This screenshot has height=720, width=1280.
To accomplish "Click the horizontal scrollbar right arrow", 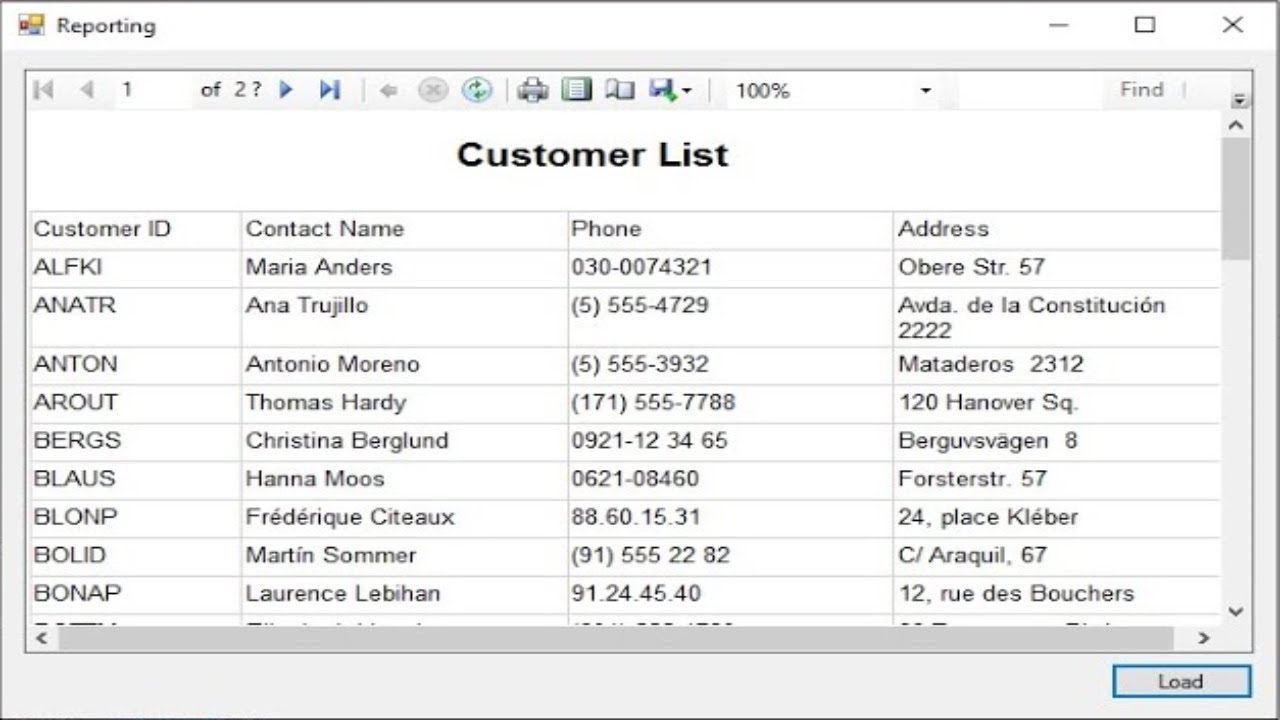I will (1204, 638).
